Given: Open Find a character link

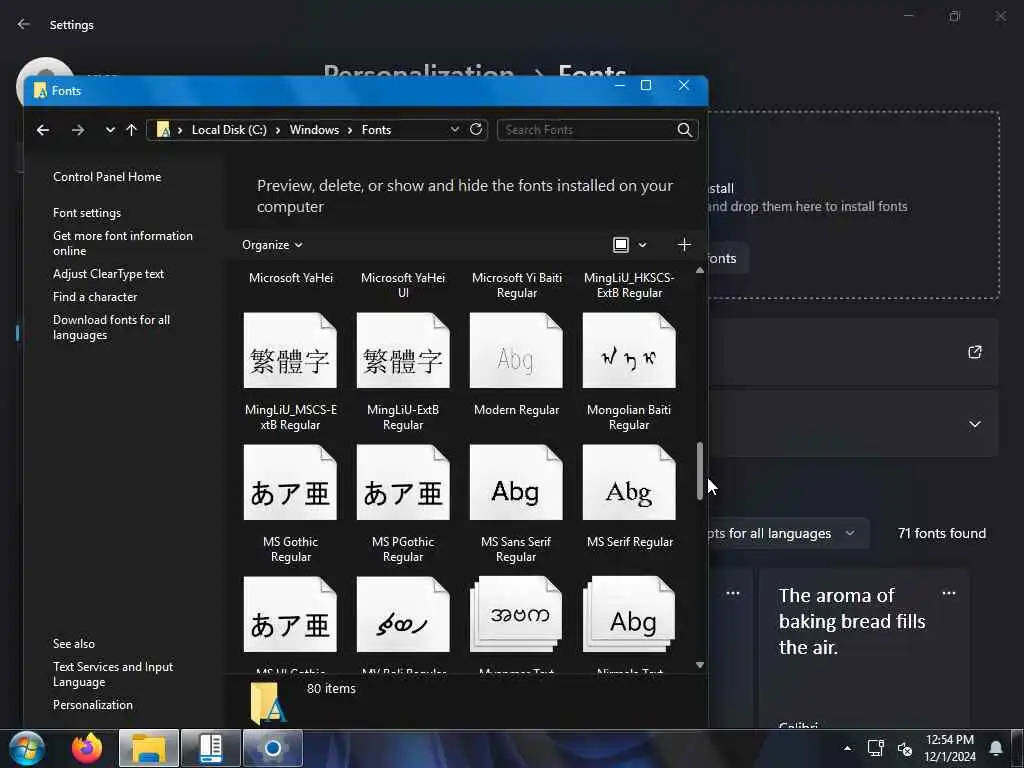Looking at the screenshot, I should 95,296.
